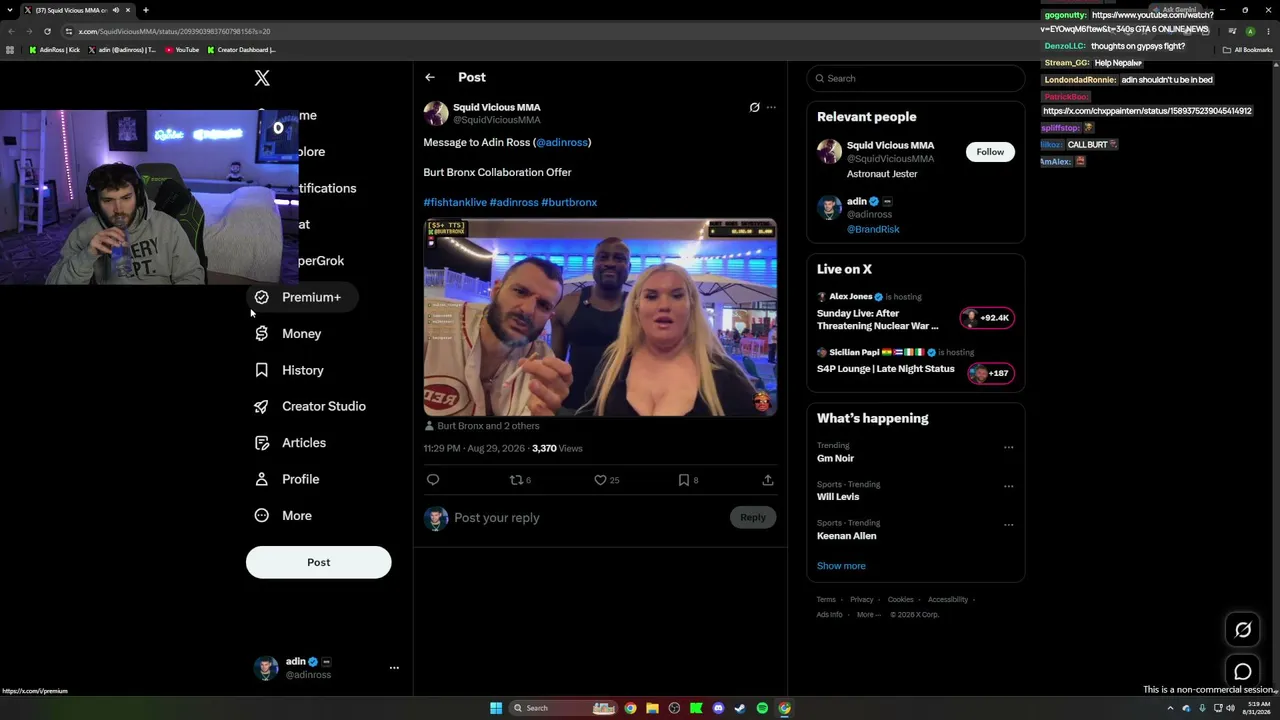Click the Chrome profile avatar A
This screenshot has width=1280, height=720.
point(1250,31)
